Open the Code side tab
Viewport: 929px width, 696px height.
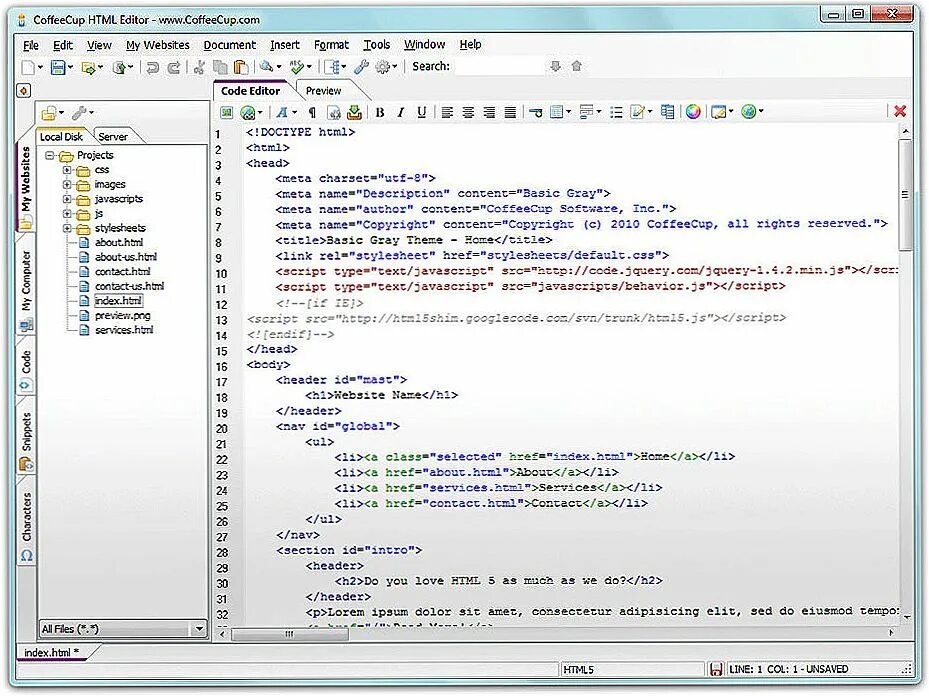pos(26,368)
